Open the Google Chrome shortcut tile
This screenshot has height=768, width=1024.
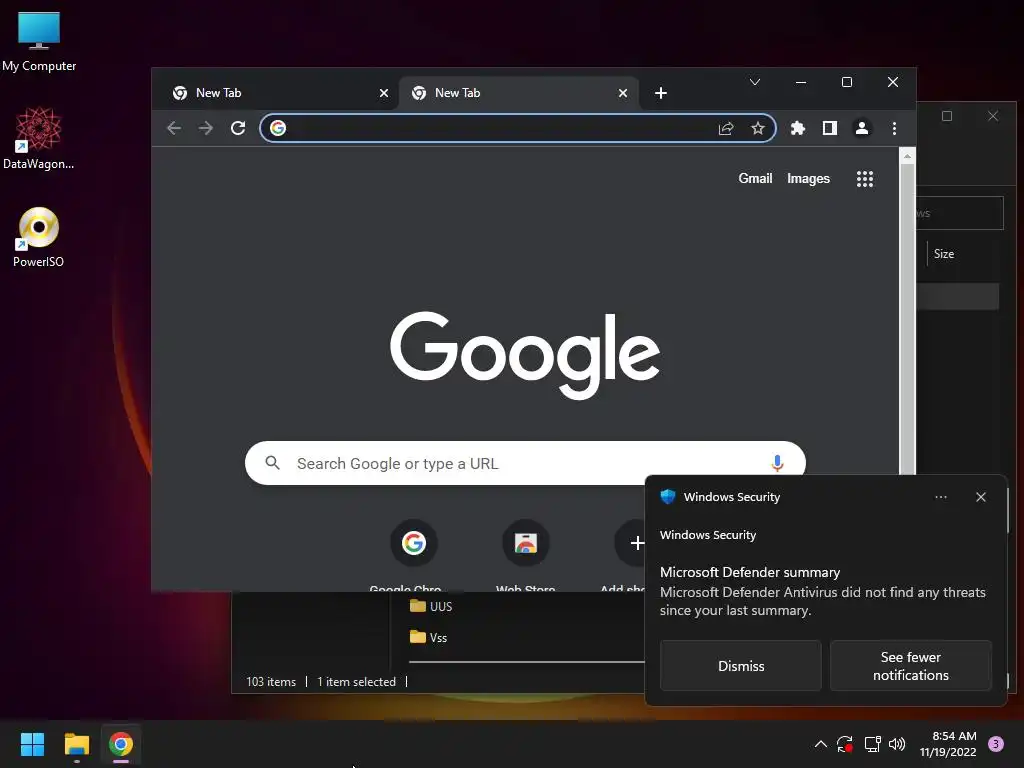413,543
